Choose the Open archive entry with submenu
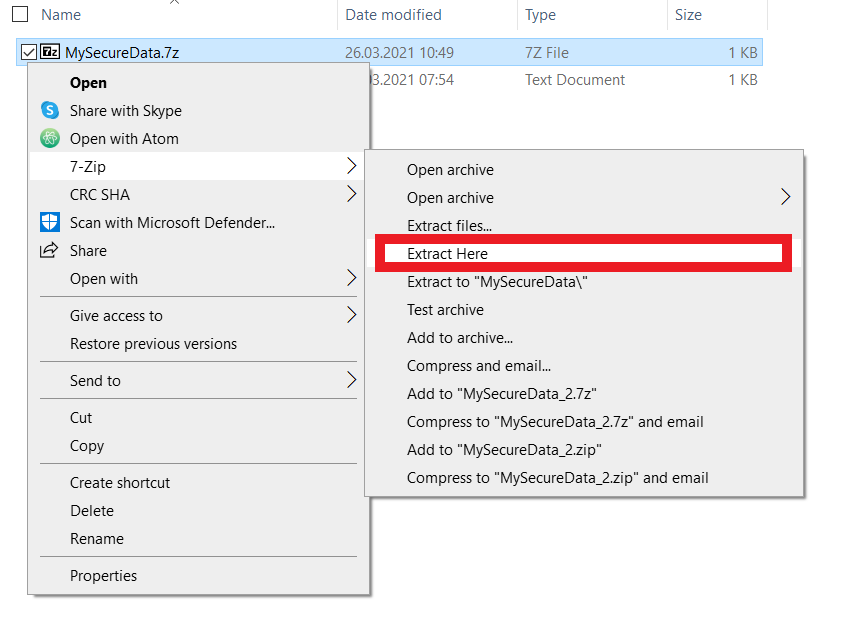This screenshot has width=850, height=619. point(584,198)
